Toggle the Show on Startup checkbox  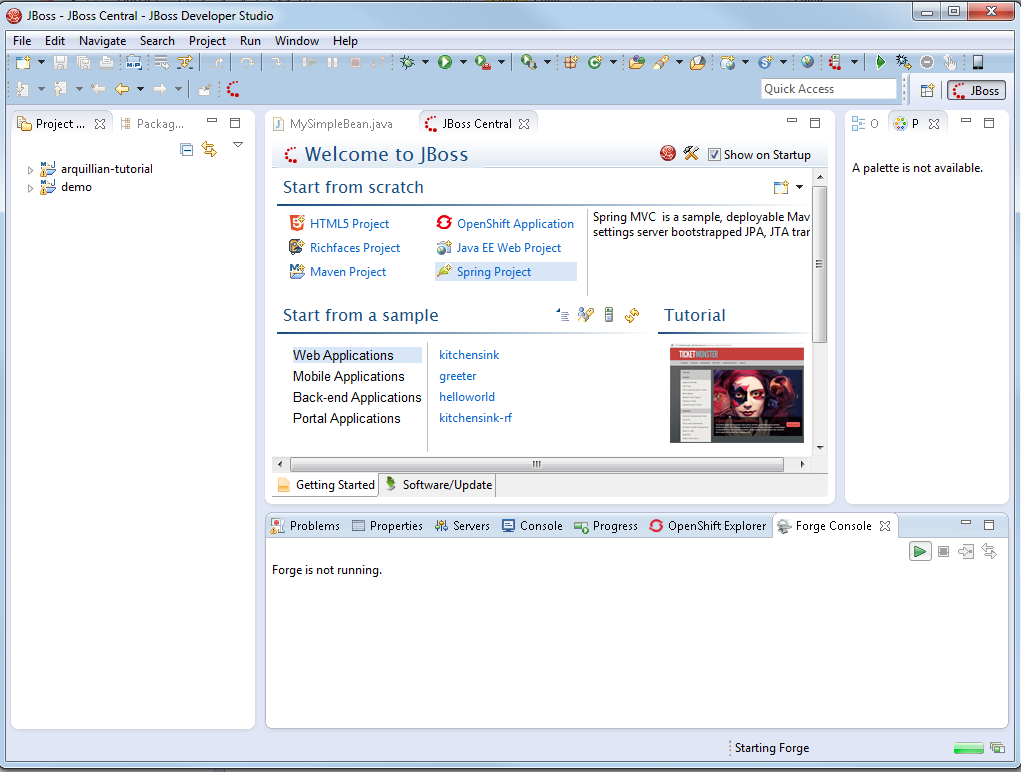point(714,155)
